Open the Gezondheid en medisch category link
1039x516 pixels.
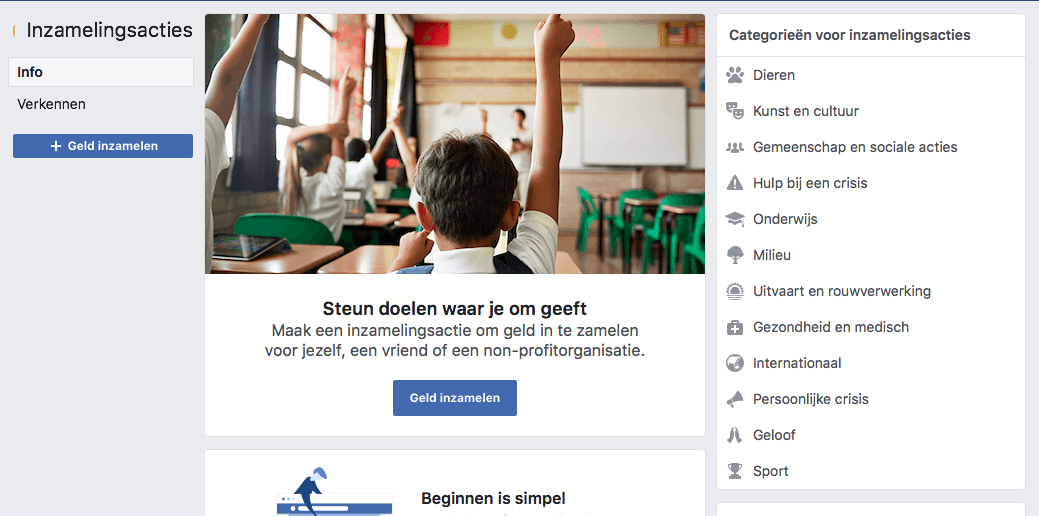[x=831, y=327]
